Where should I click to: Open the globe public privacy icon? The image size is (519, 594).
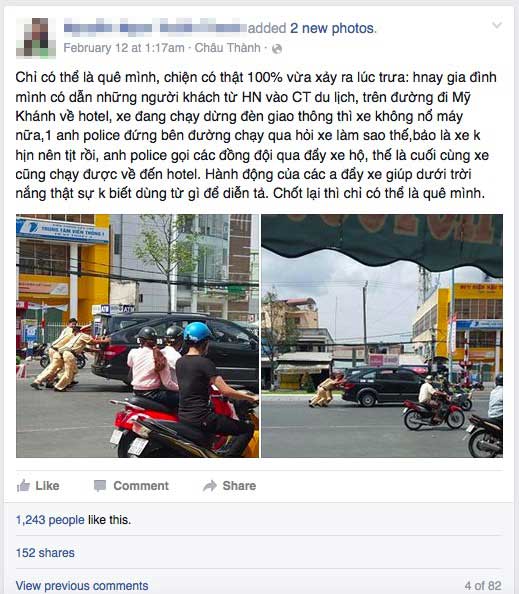point(277,49)
